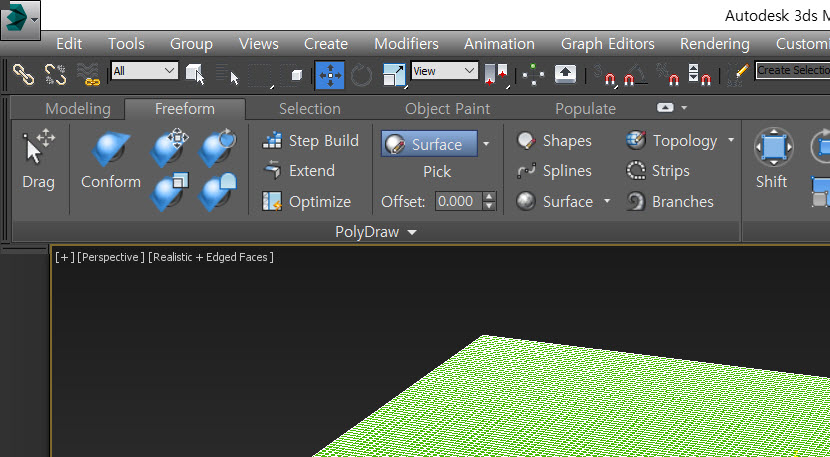The image size is (830, 457).
Task: Toggle Keyboard Shortcut Override icon
Action: tap(565, 74)
